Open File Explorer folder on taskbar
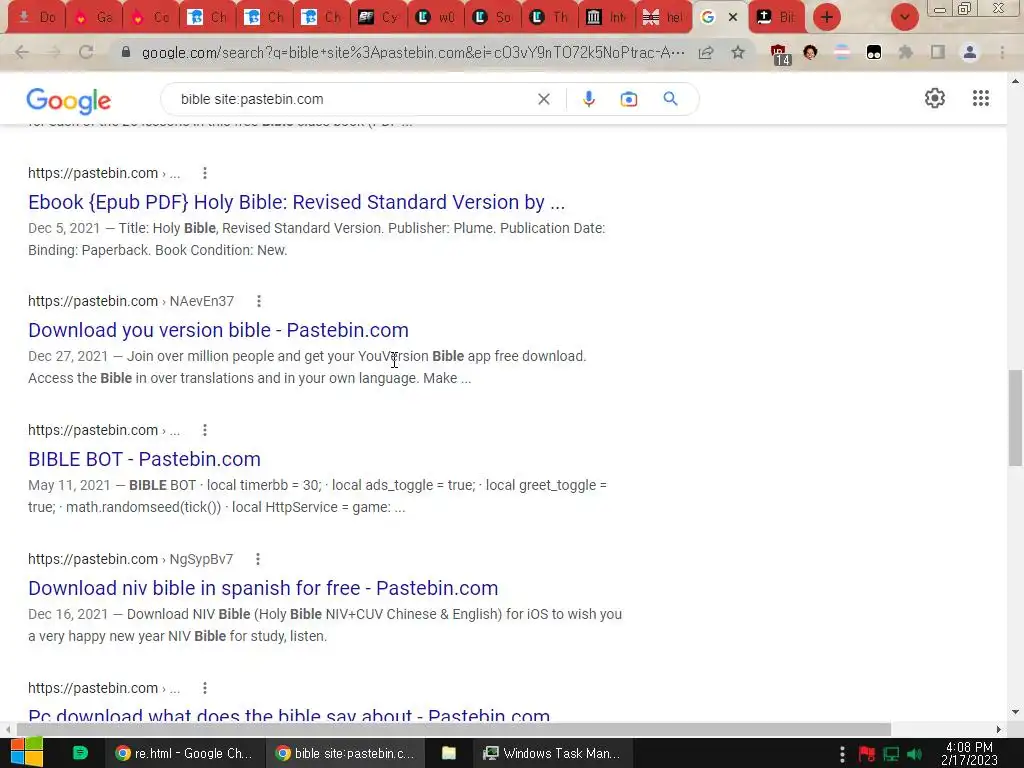Image resolution: width=1024 pixels, height=768 pixels. [x=449, y=753]
